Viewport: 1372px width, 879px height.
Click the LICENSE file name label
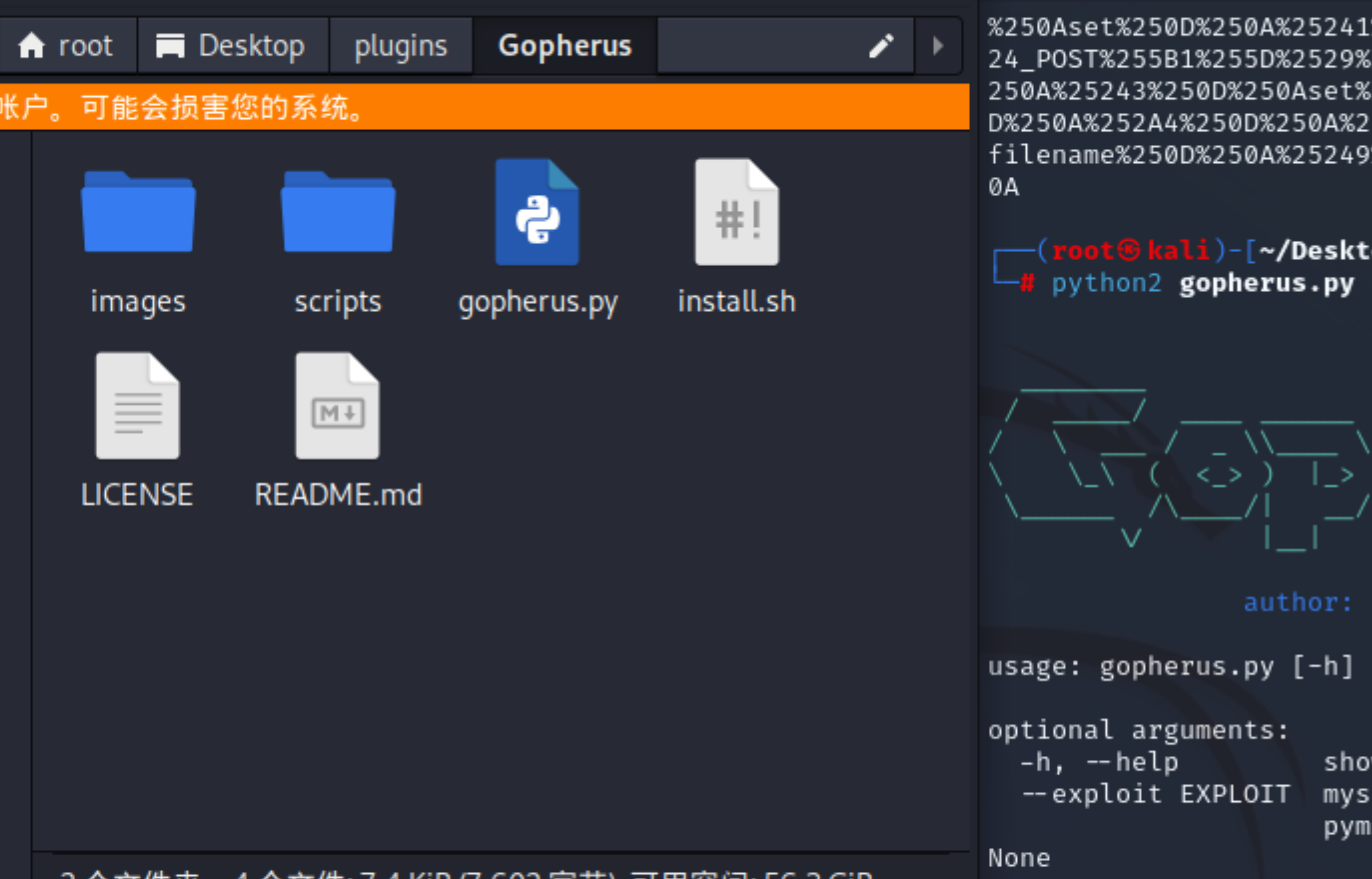[137, 494]
